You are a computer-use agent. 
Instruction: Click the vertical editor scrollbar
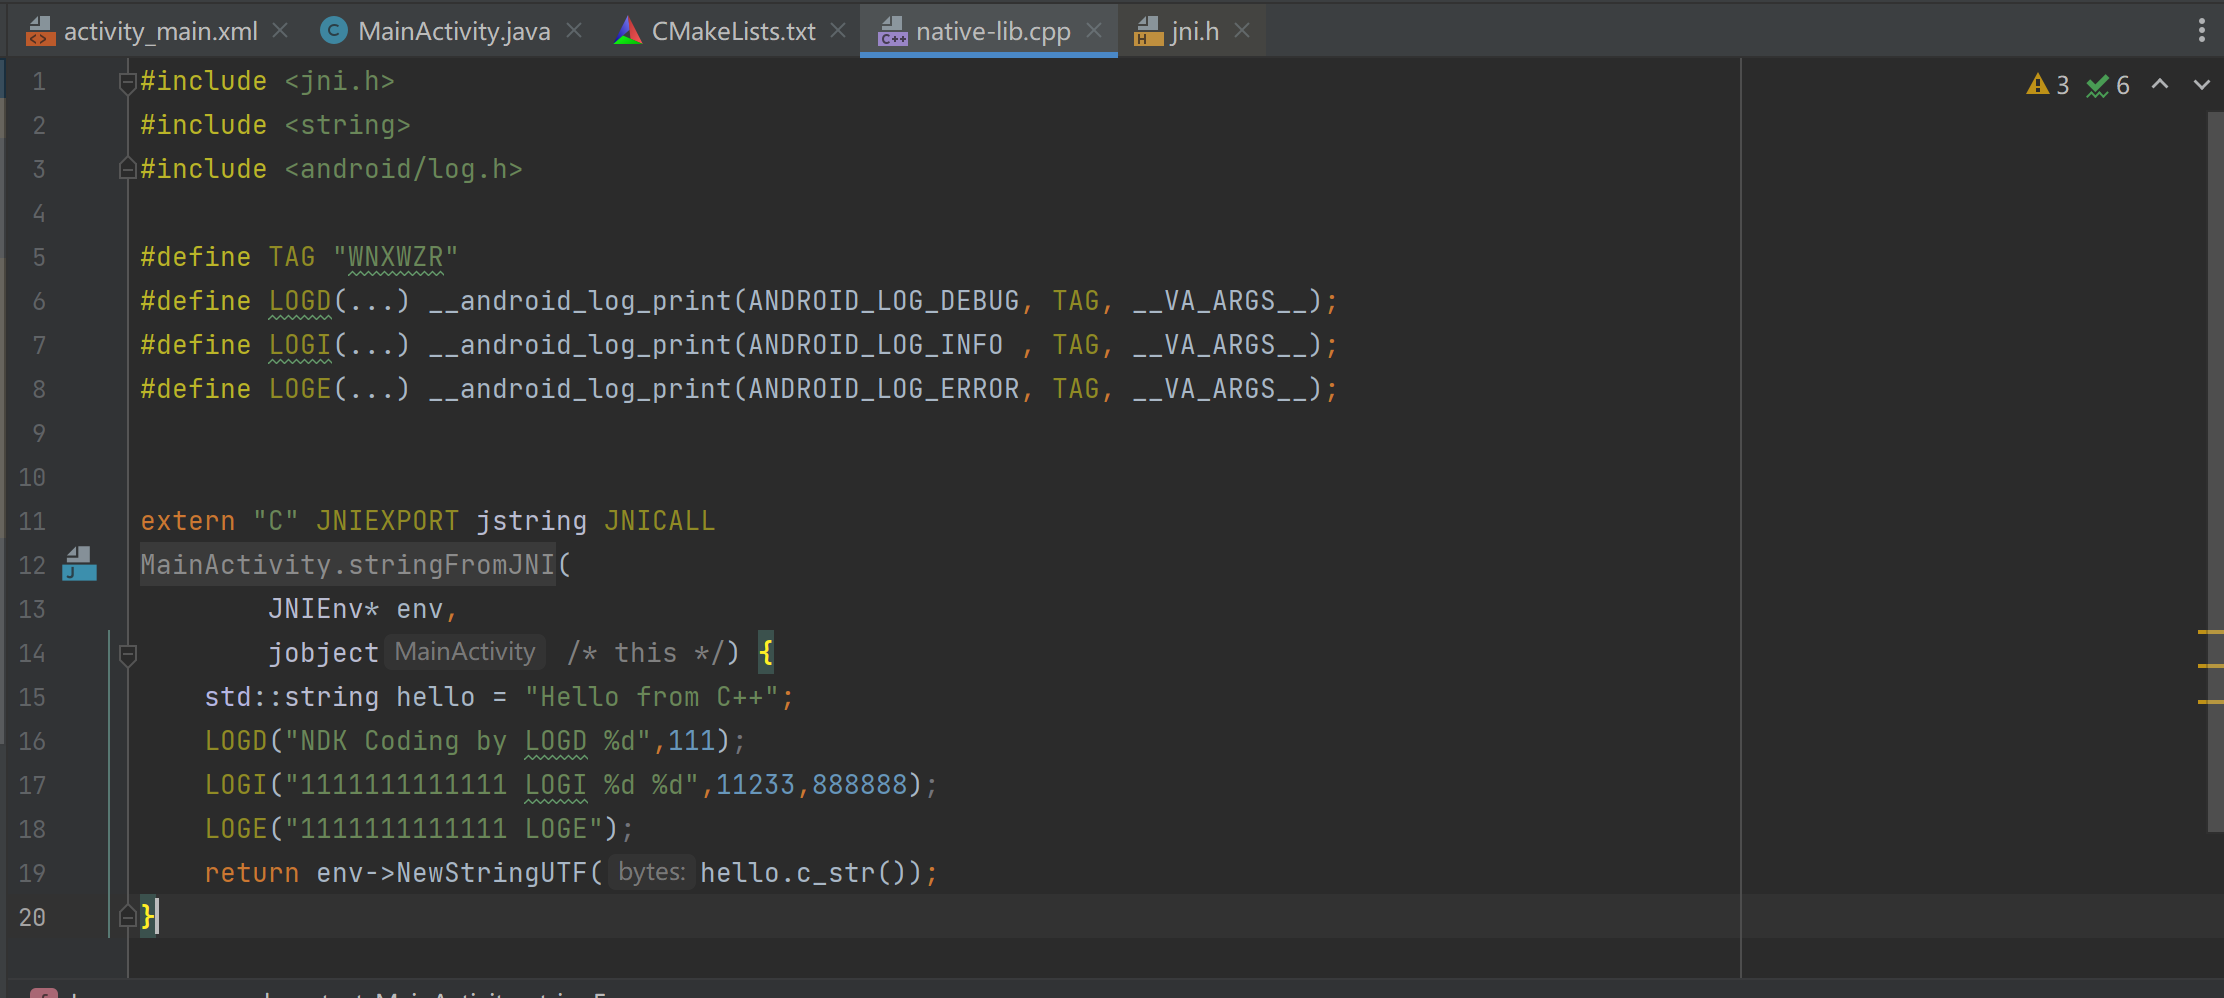(x=2214, y=470)
